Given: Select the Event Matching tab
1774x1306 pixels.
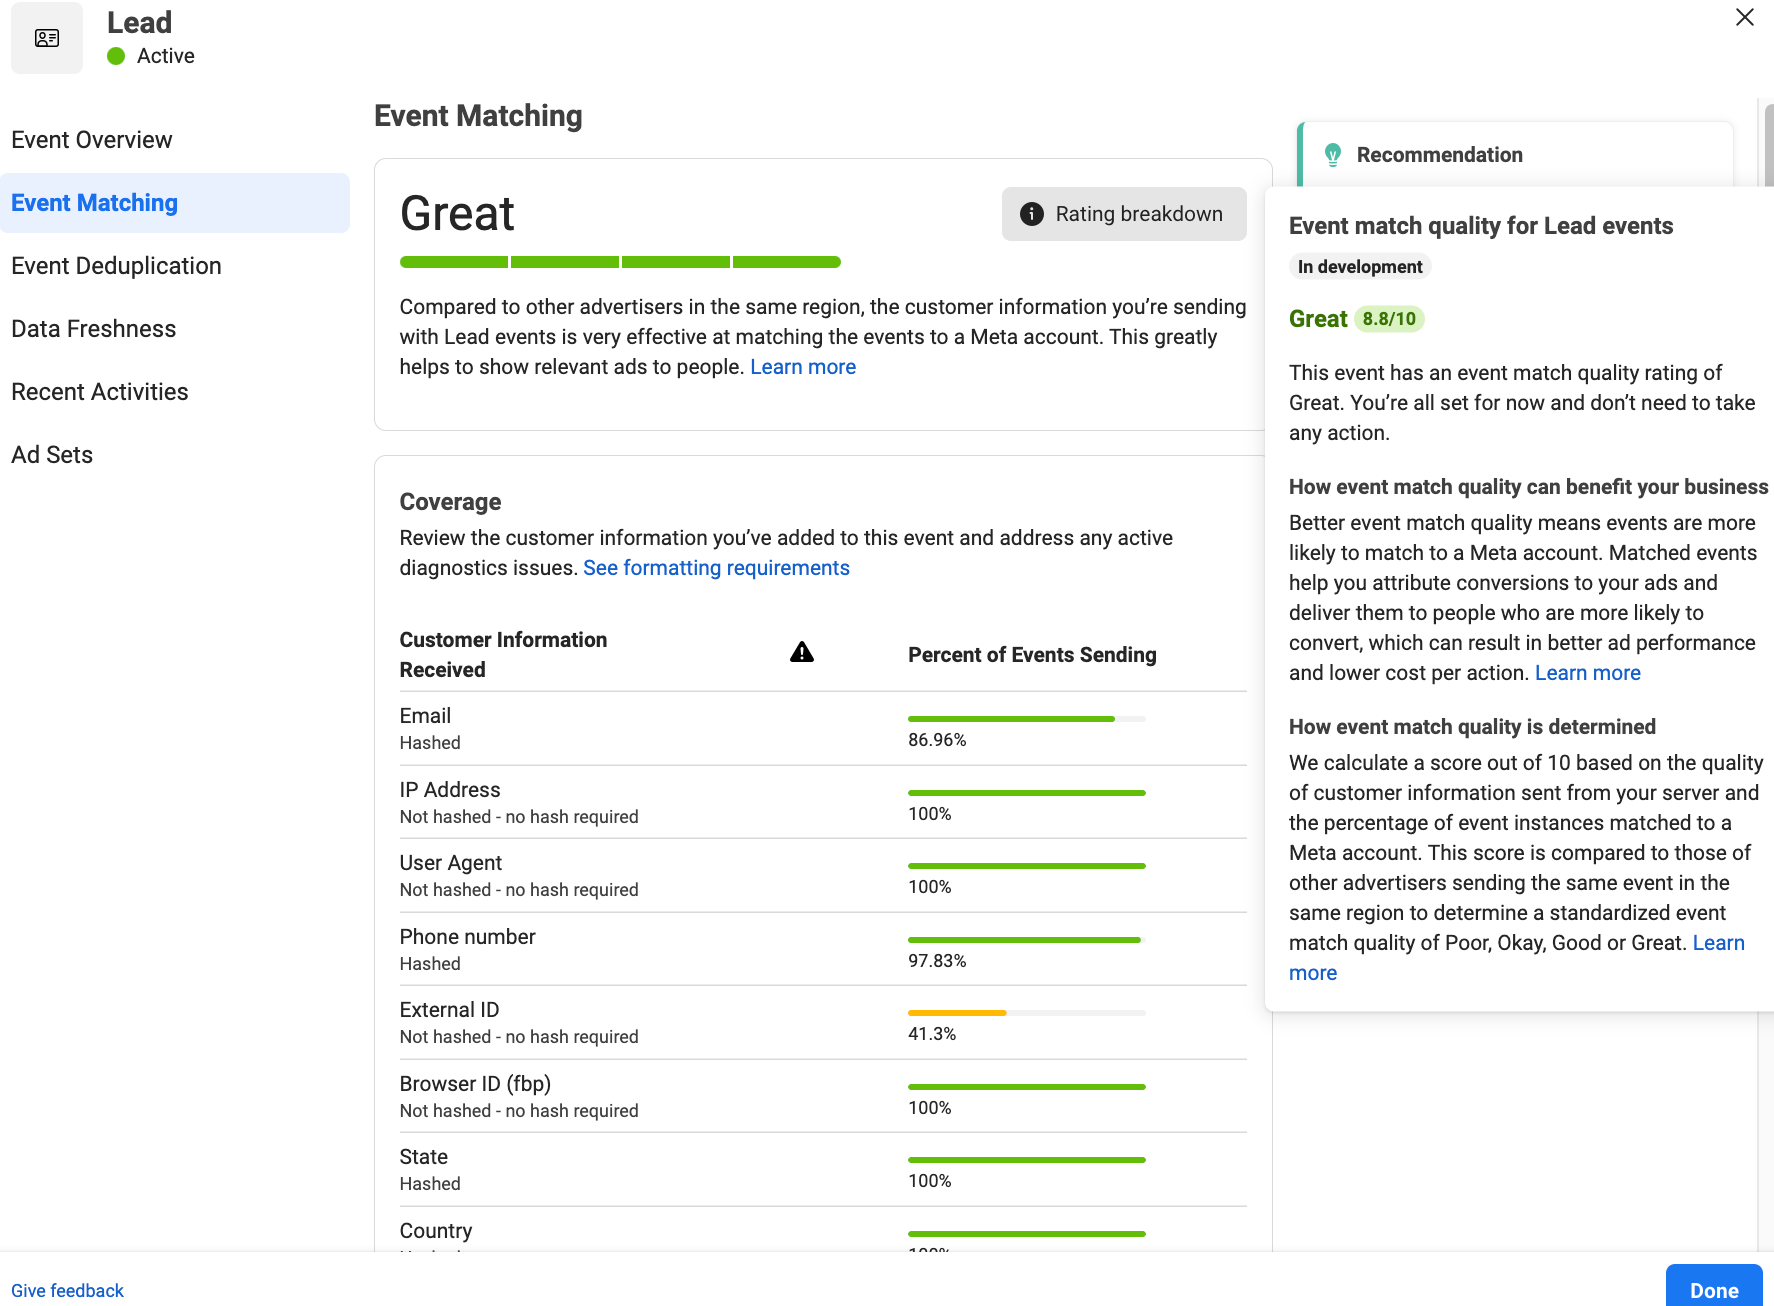Looking at the screenshot, I should (x=95, y=203).
